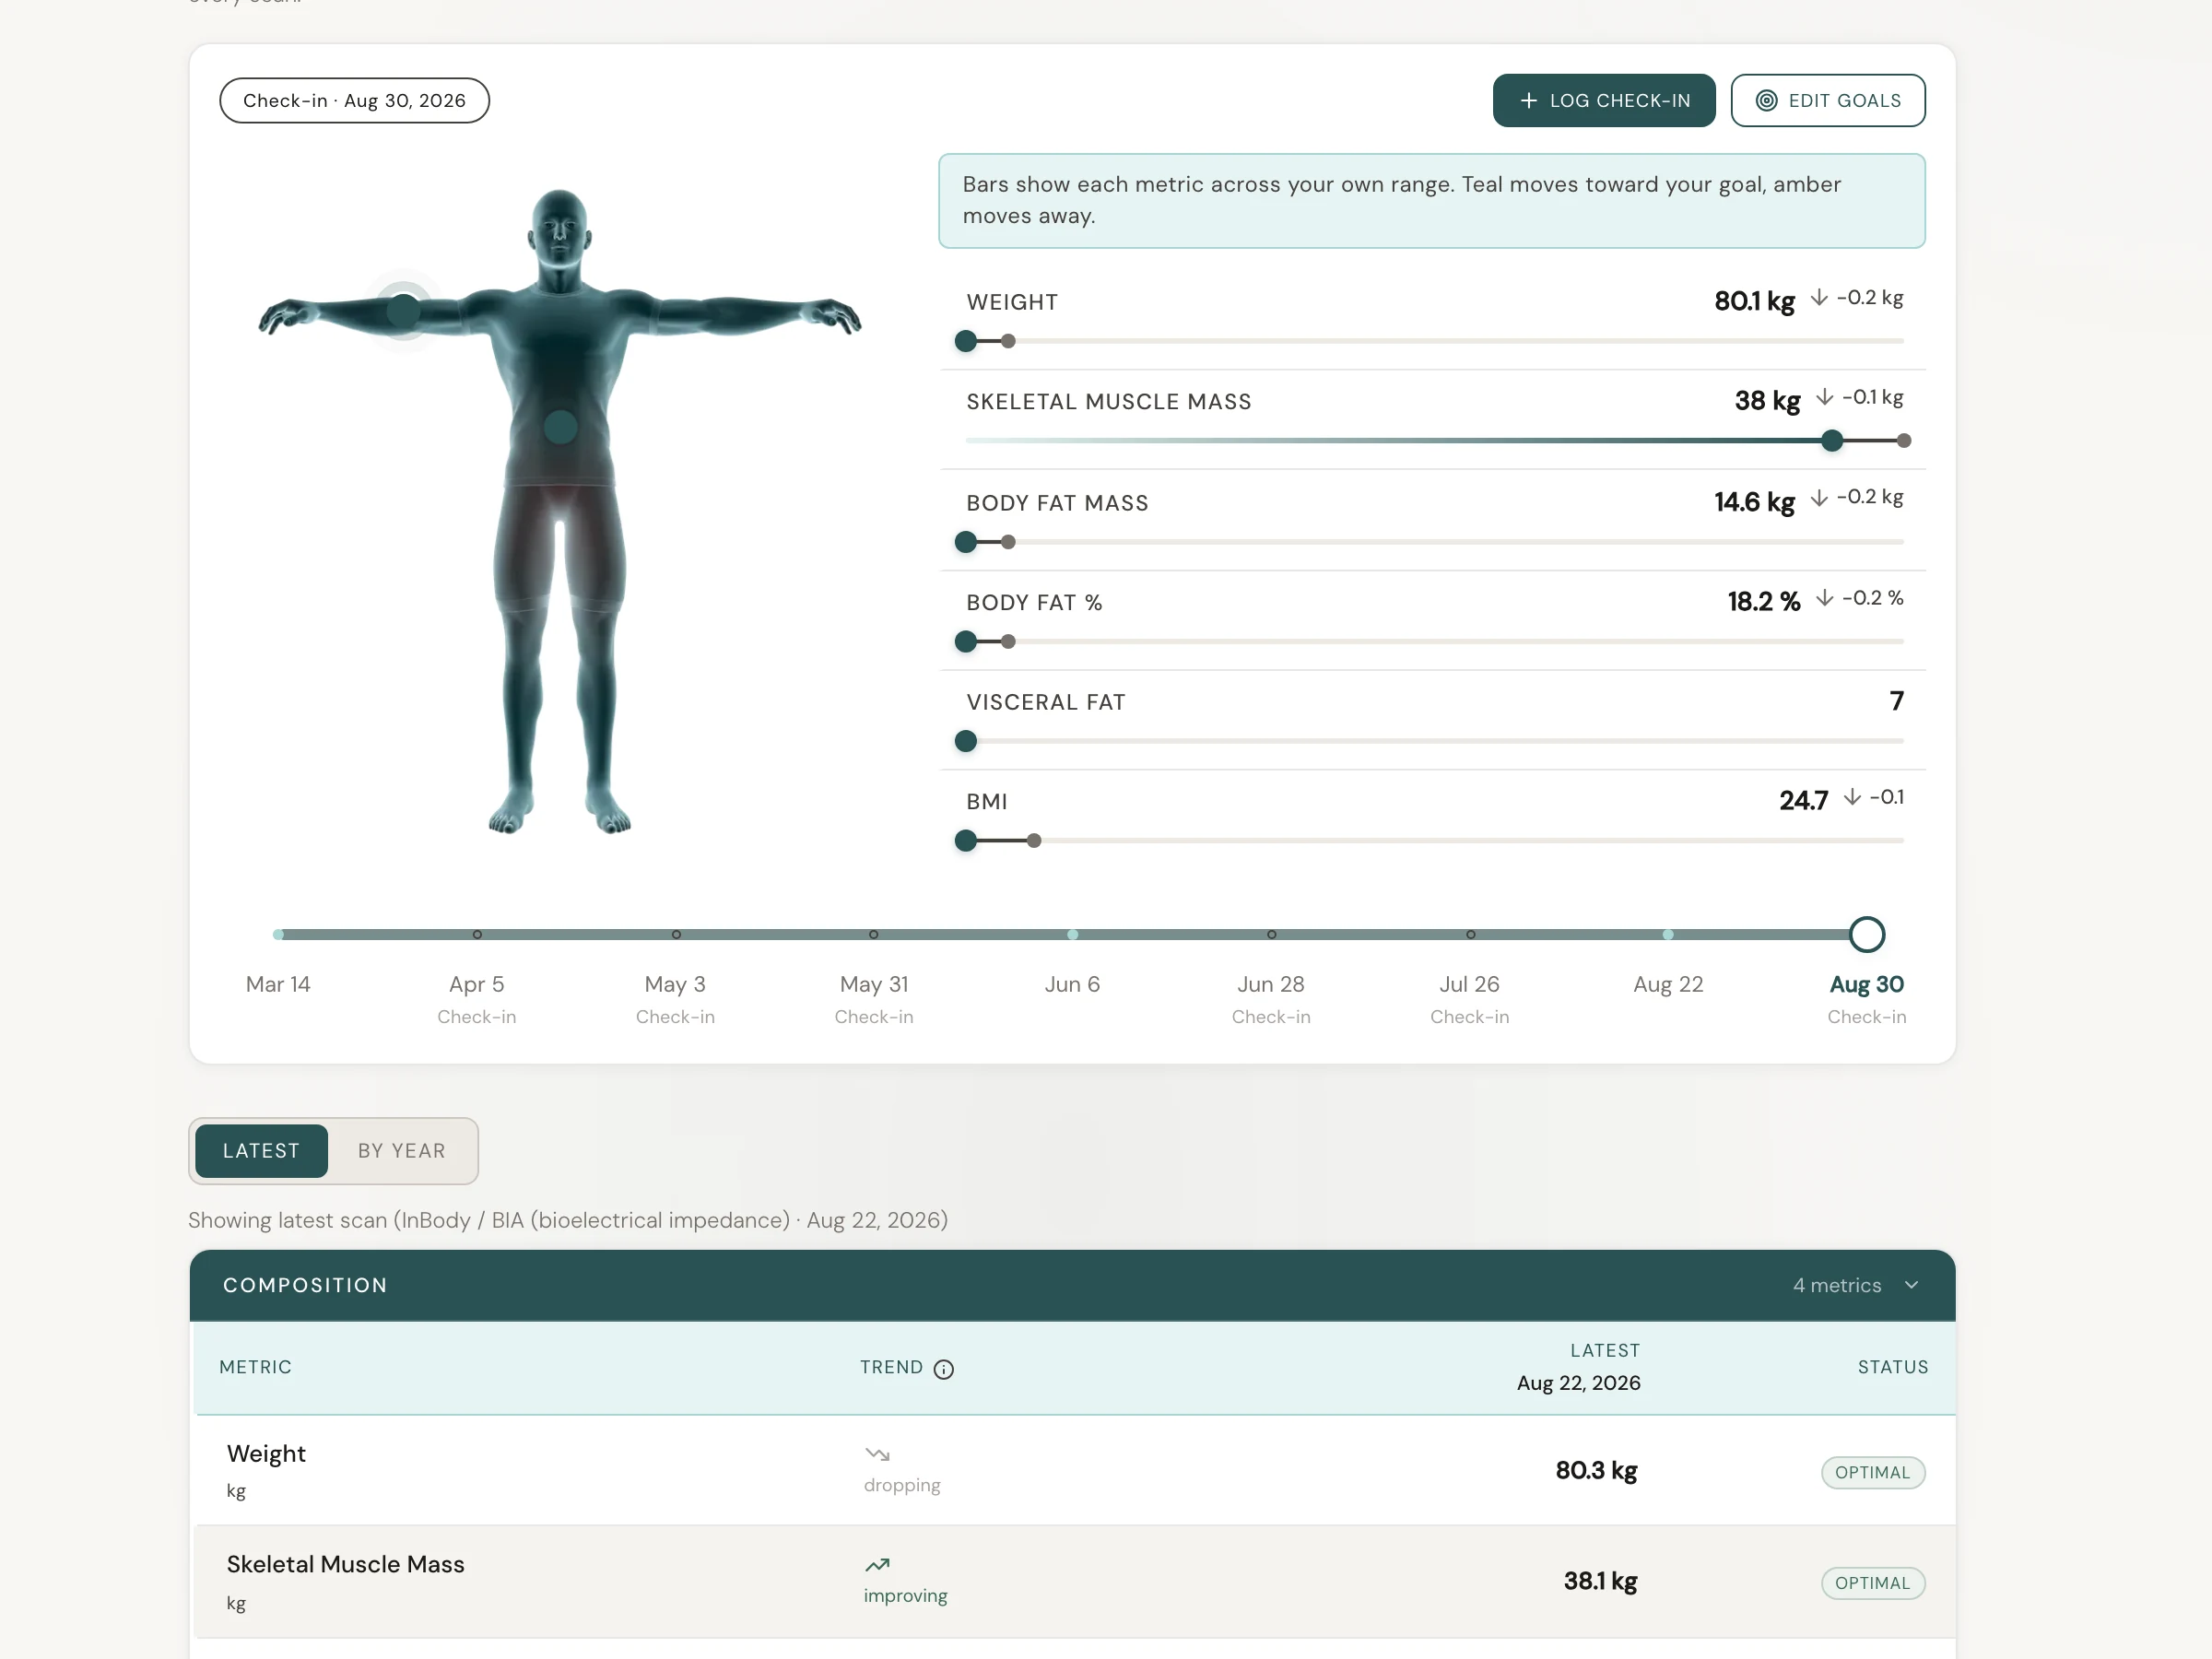Screen dimensions: 2212x1659
Task: Switch to the By Year tab
Action: [x=401, y=1150]
